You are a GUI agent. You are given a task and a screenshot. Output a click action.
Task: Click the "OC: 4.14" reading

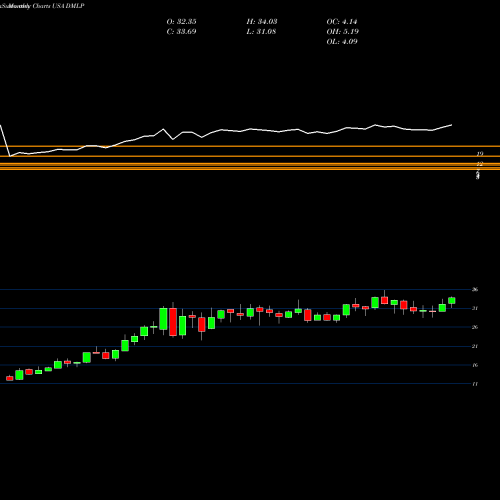pyautogui.click(x=342, y=22)
